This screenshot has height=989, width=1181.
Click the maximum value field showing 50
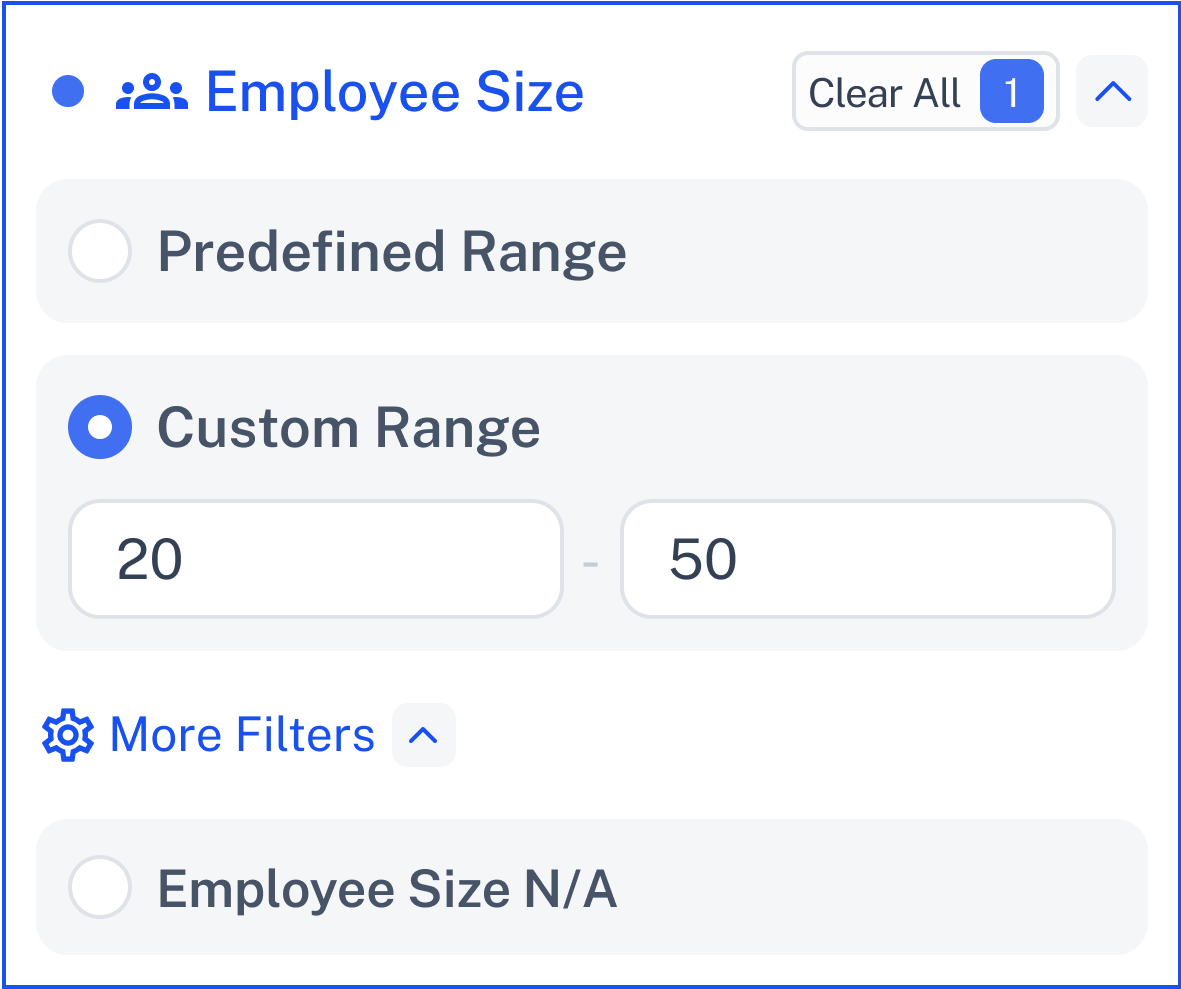click(x=867, y=559)
